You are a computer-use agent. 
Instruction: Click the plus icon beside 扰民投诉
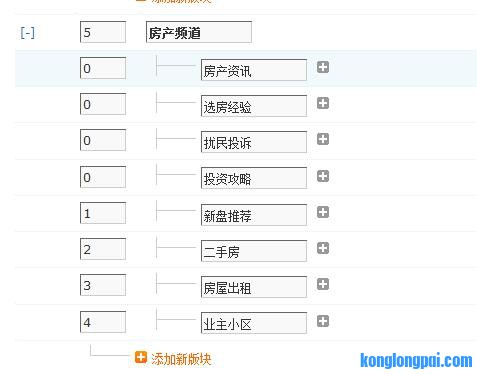[x=323, y=139]
